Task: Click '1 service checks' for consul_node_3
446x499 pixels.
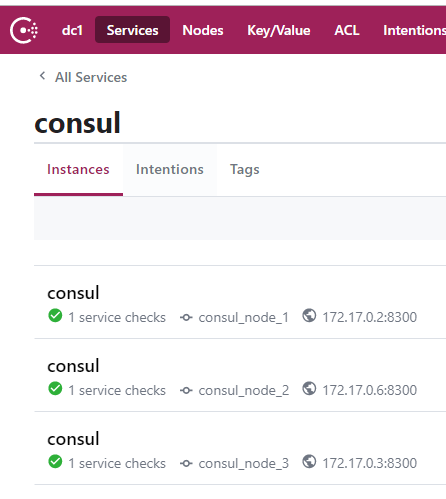Action: [x=117, y=463]
